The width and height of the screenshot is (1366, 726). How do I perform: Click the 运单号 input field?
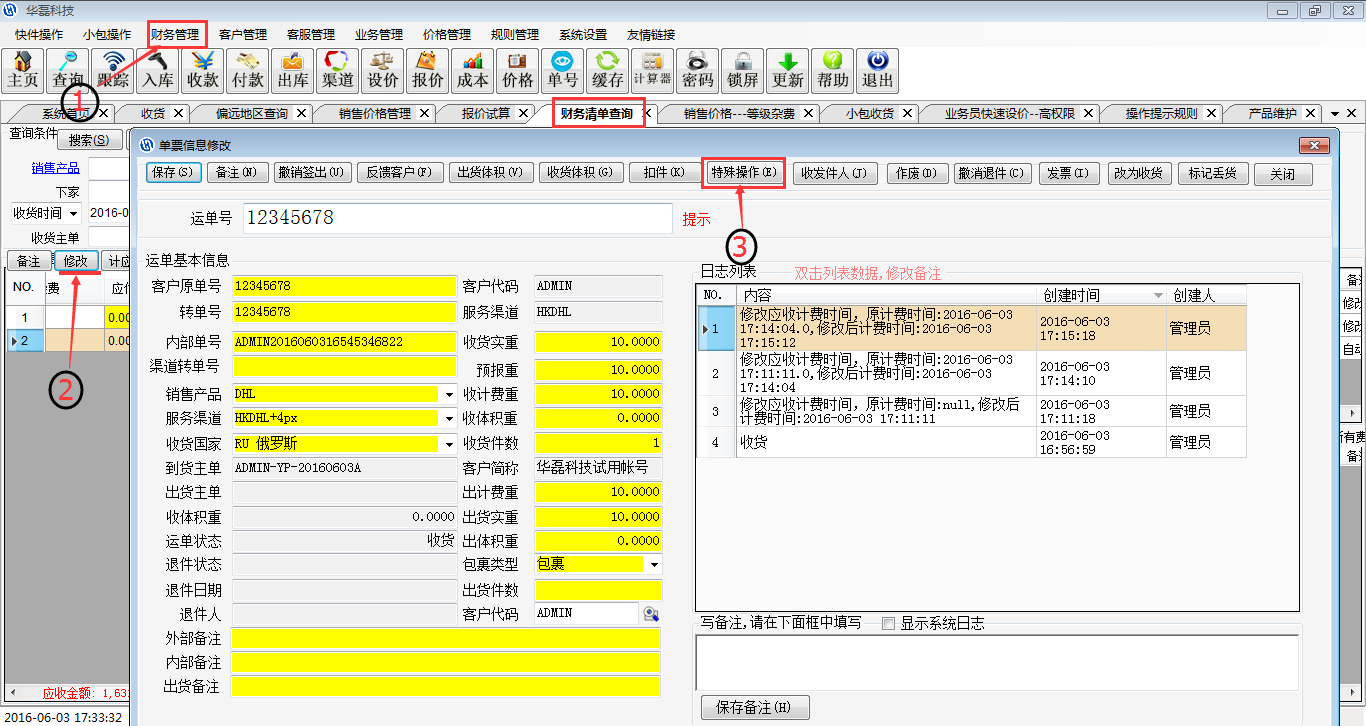pyautogui.click(x=457, y=218)
